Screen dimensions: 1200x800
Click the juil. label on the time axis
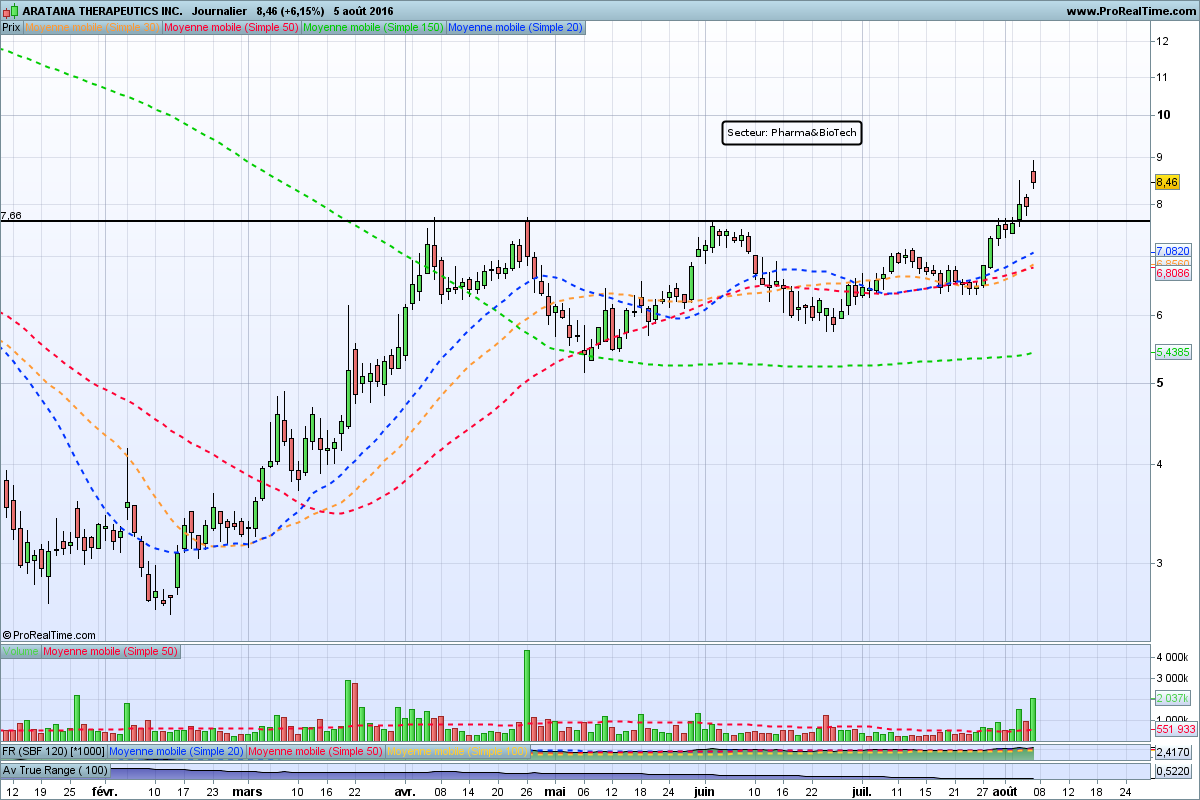pyautogui.click(x=863, y=790)
